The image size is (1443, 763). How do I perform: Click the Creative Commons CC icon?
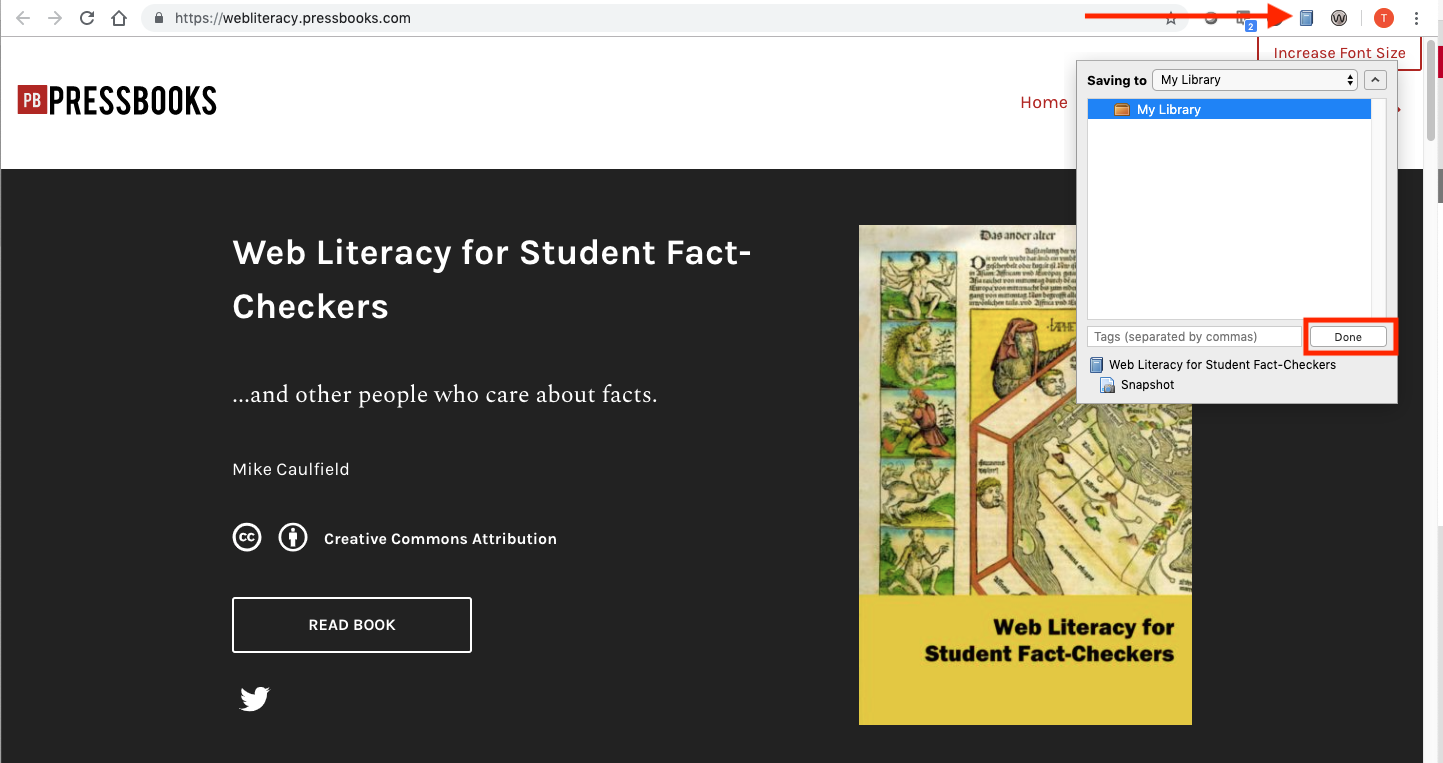pos(247,538)
